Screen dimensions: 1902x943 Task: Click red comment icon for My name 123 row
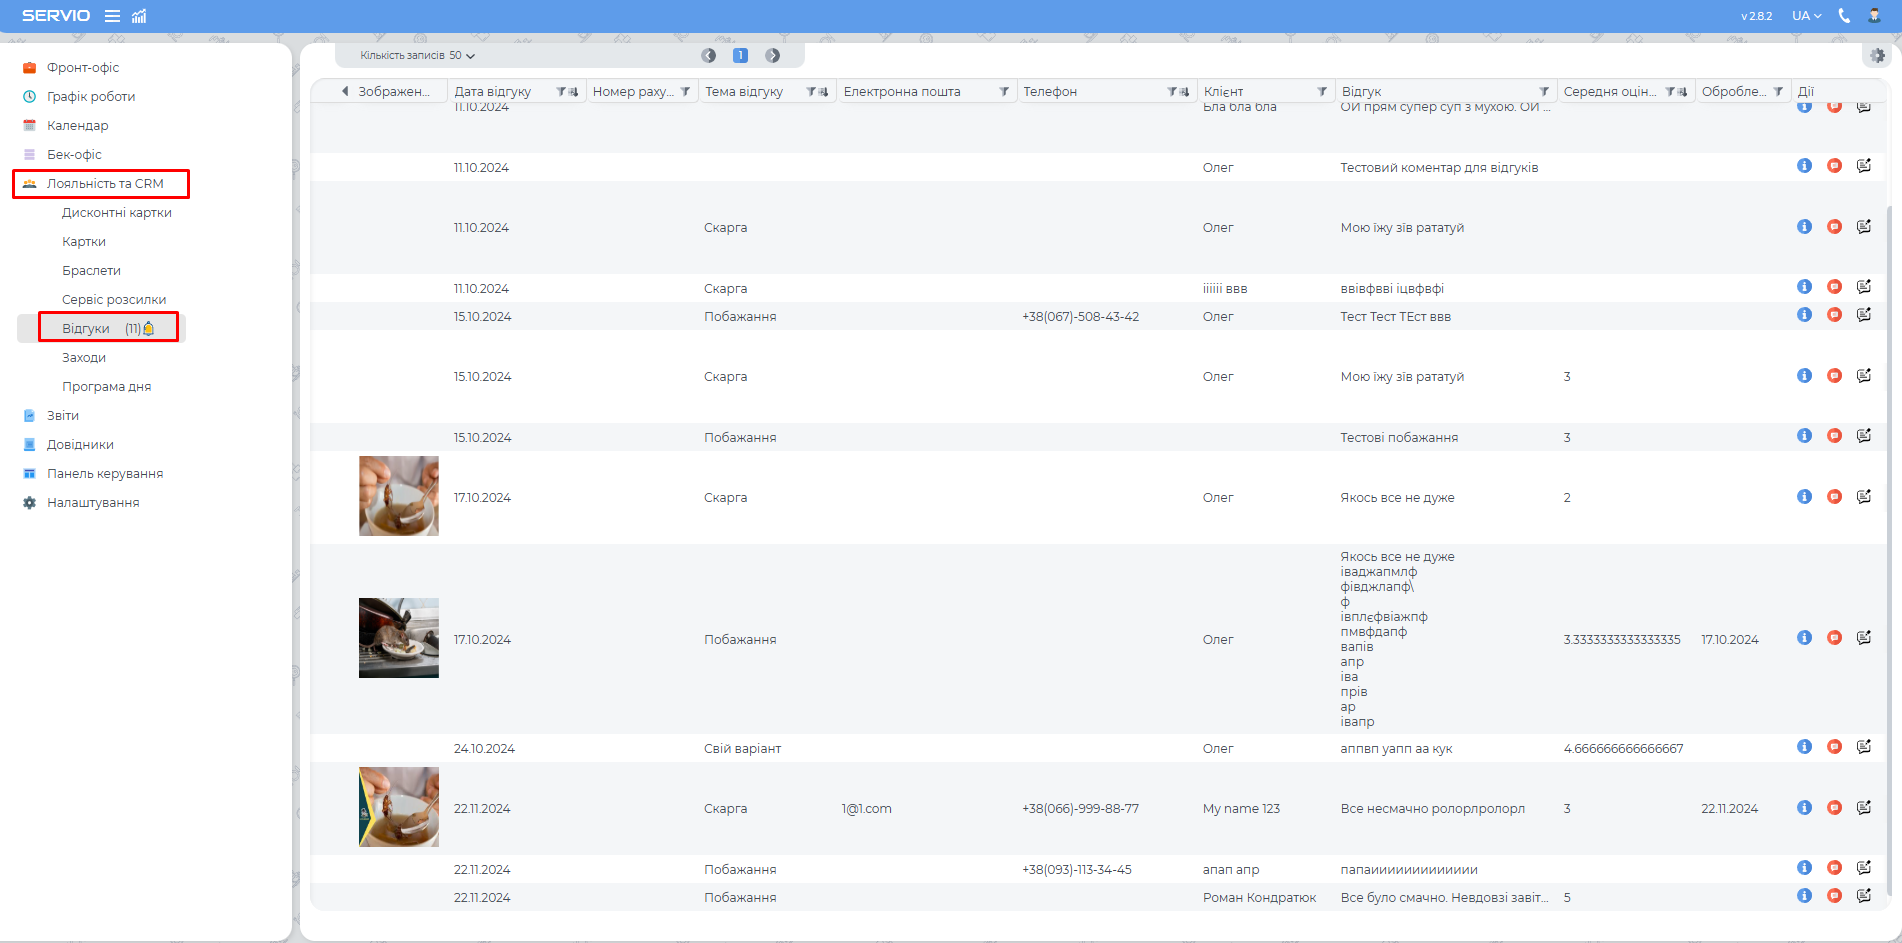(1834, 808)
